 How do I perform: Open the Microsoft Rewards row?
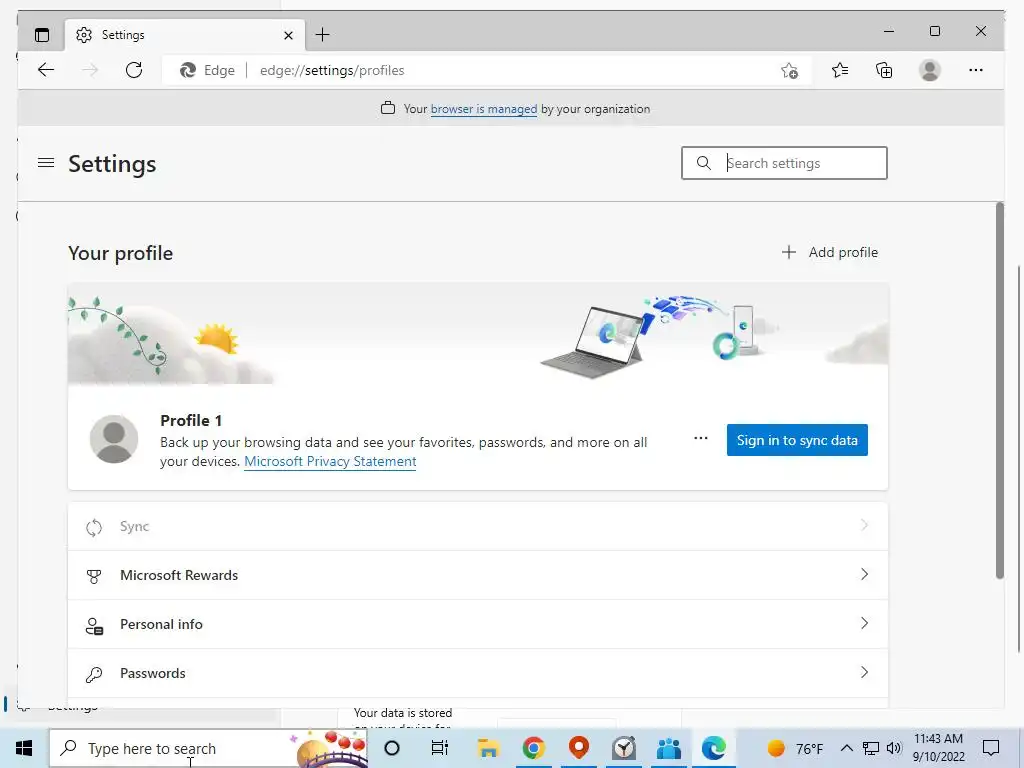[x=477, y=575]
